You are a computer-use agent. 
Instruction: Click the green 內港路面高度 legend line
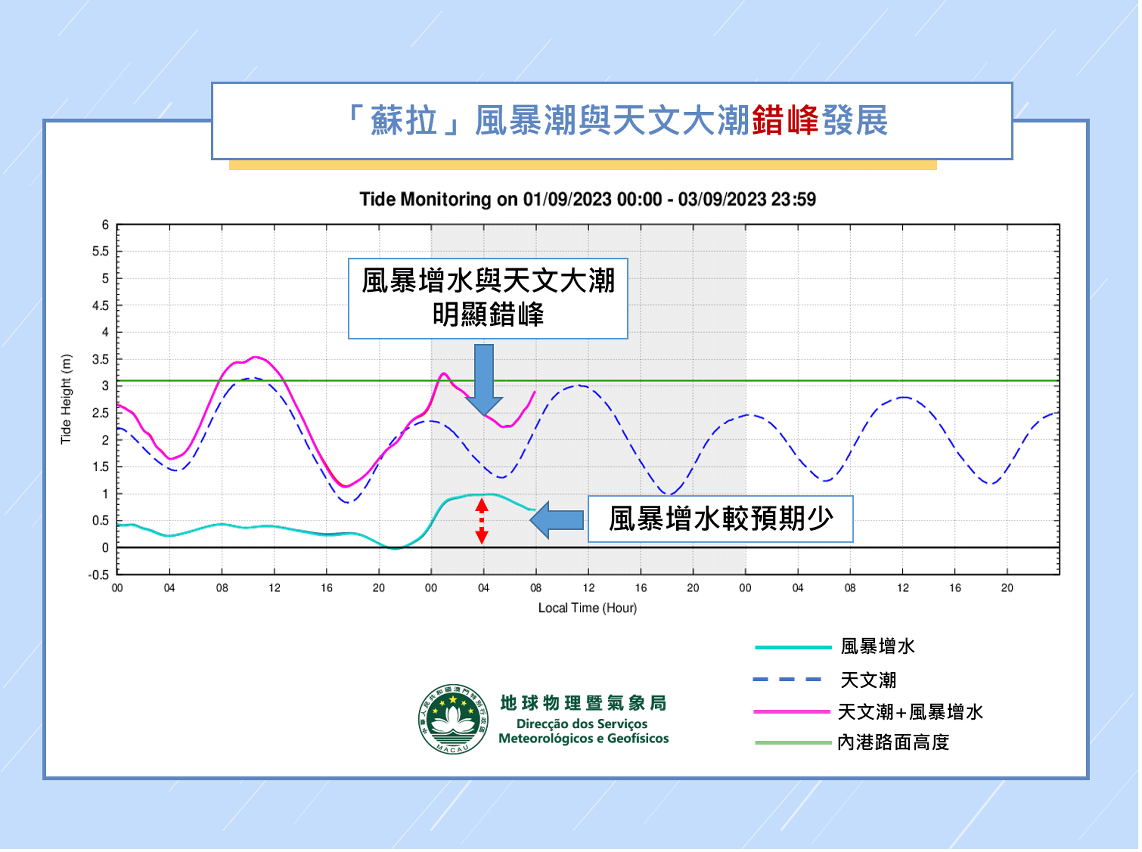[795, 745]
